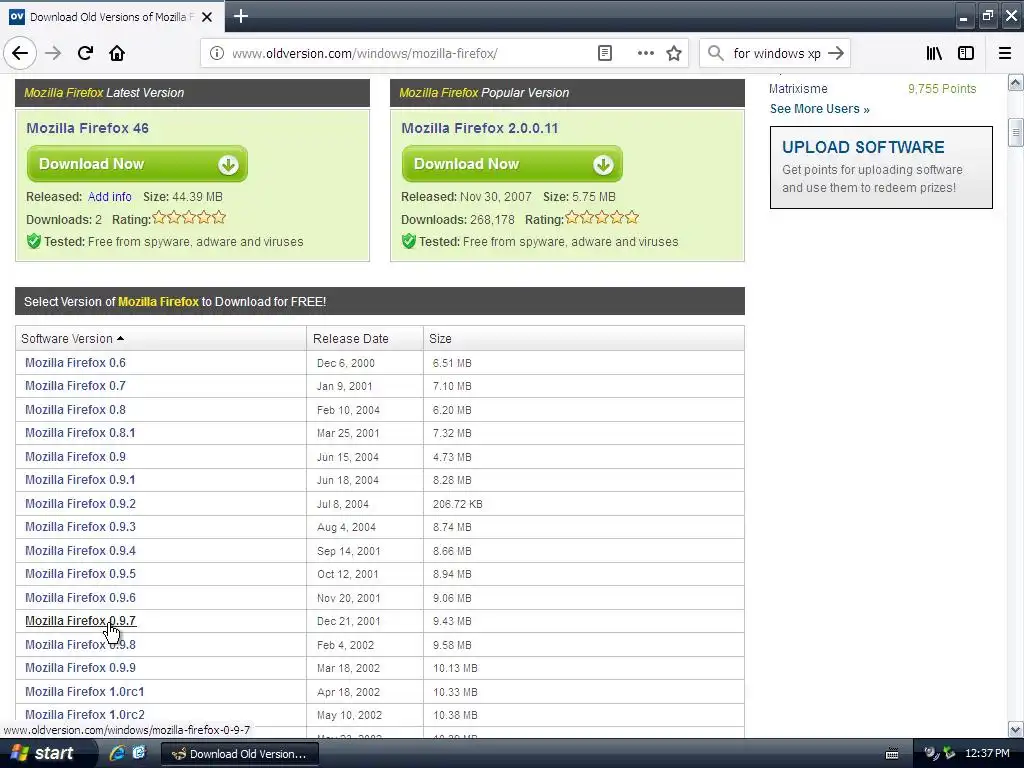Viewport: 1024px width, 768px height.
Task: Go back to the previous page
Action: (20, 54)
